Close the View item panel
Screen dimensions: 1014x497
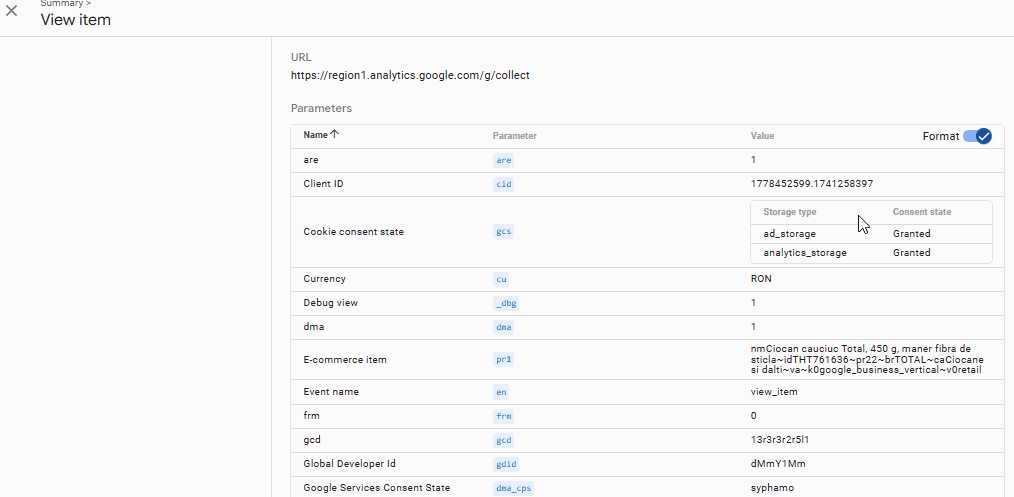pos(12,11)
